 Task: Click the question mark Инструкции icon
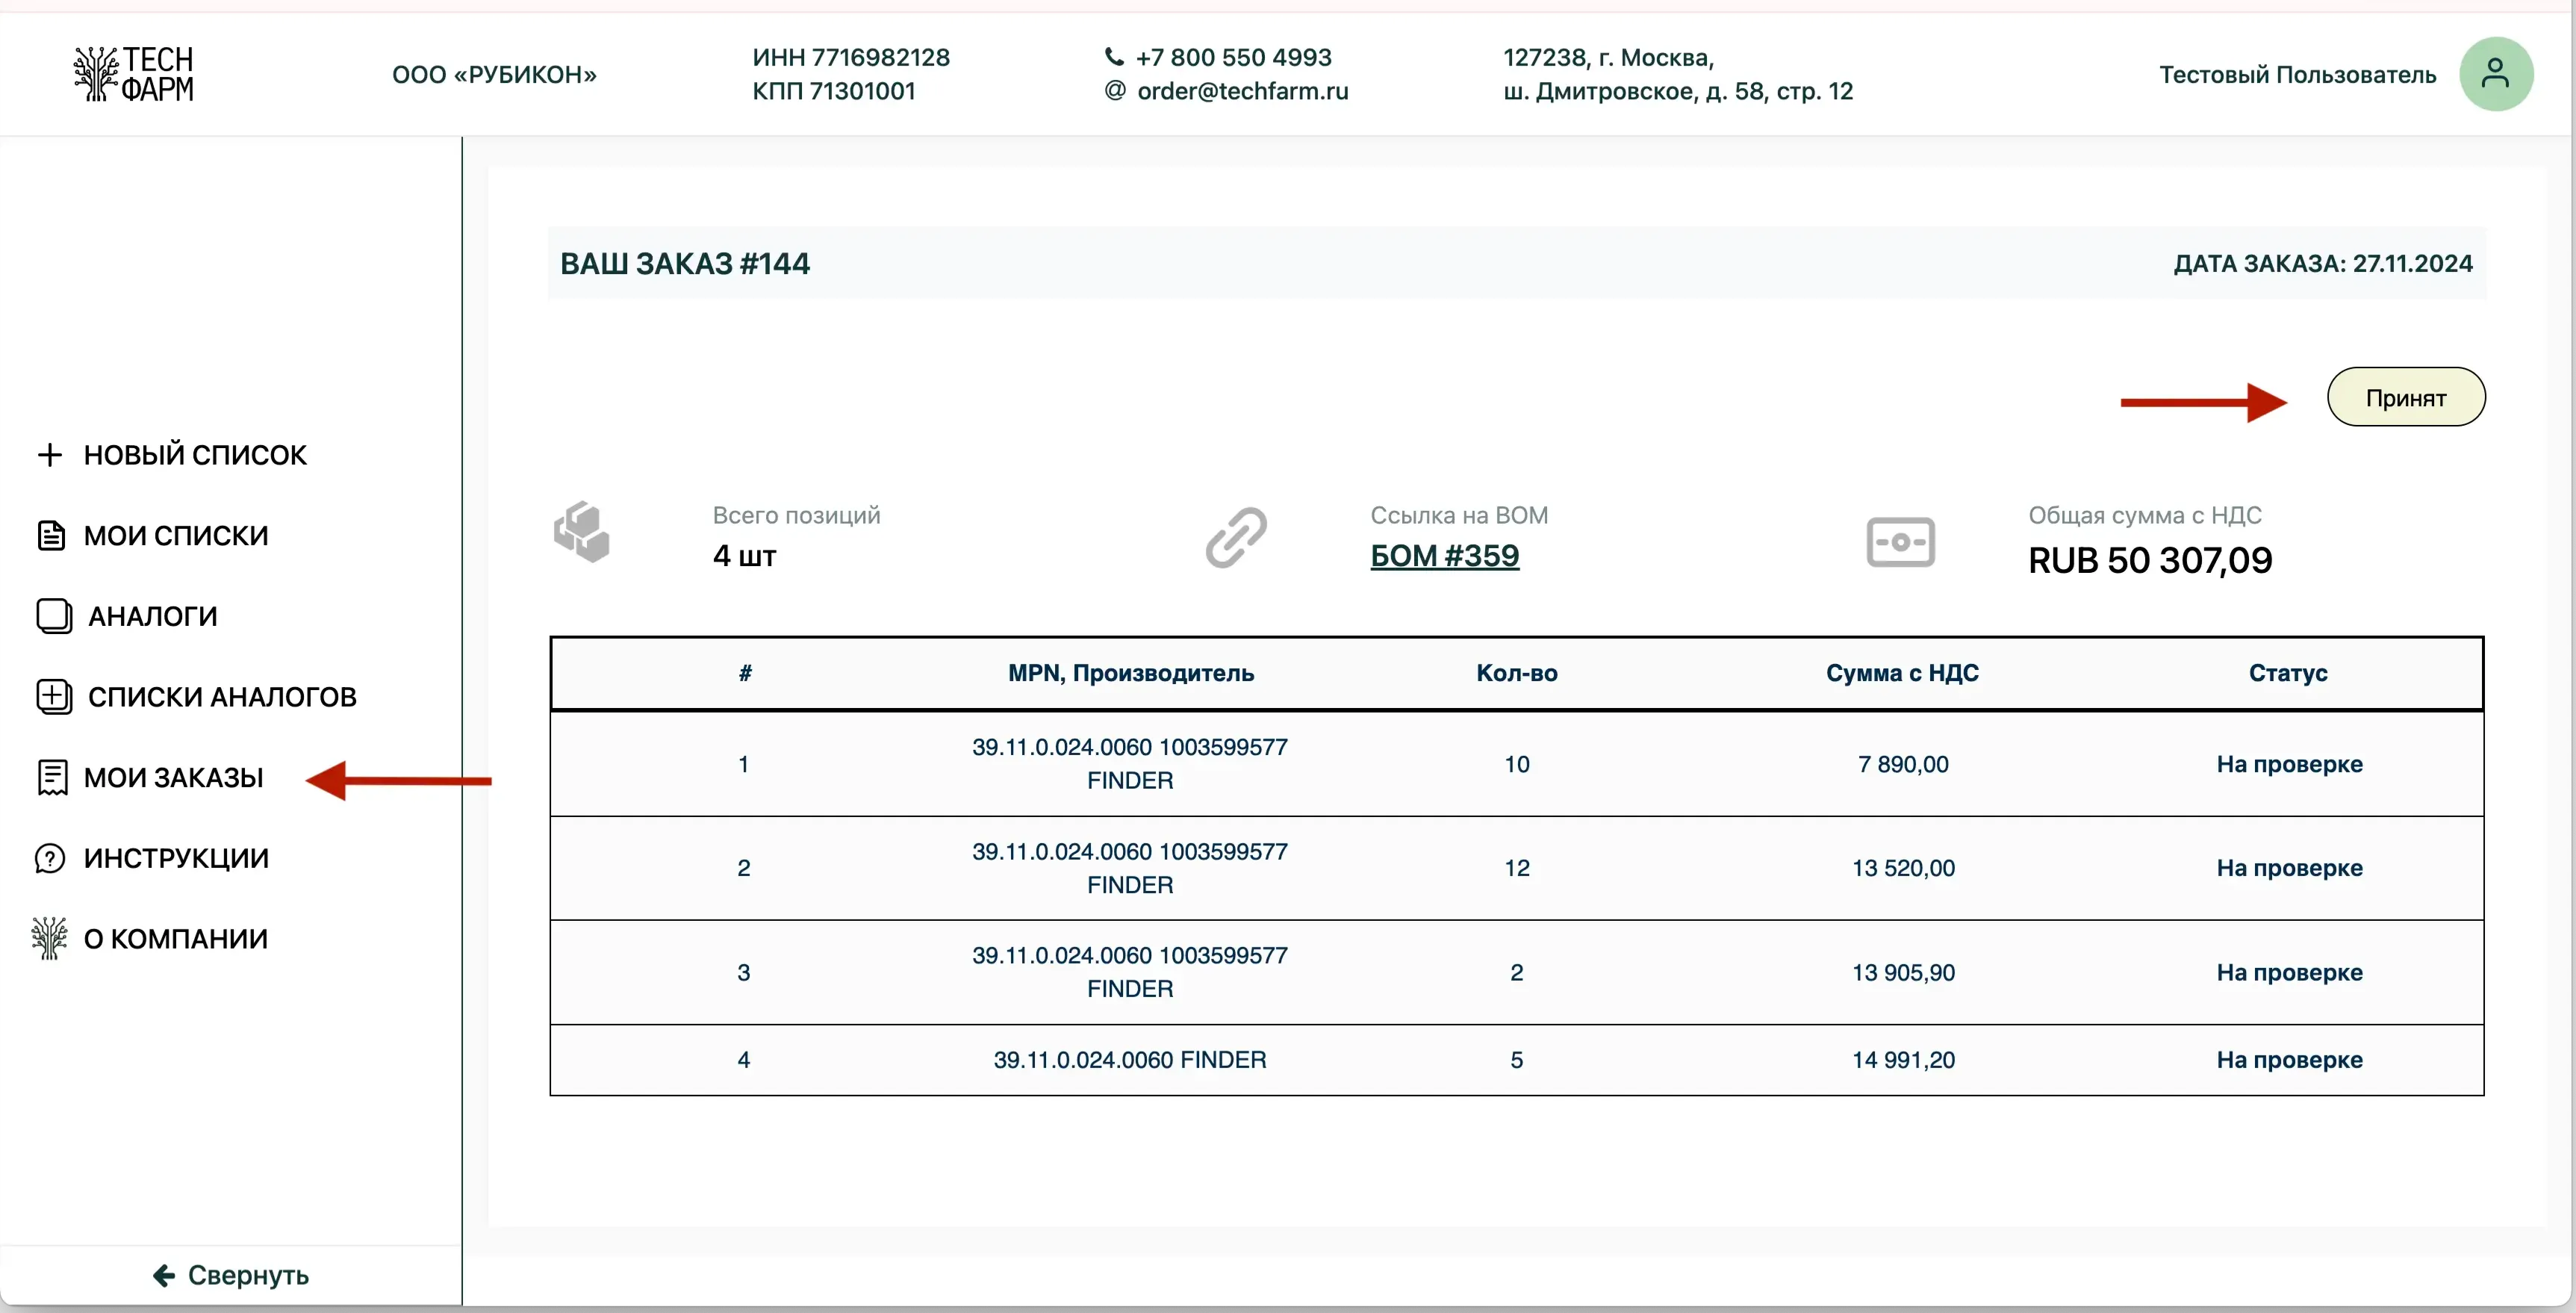(x=50, y=858)
